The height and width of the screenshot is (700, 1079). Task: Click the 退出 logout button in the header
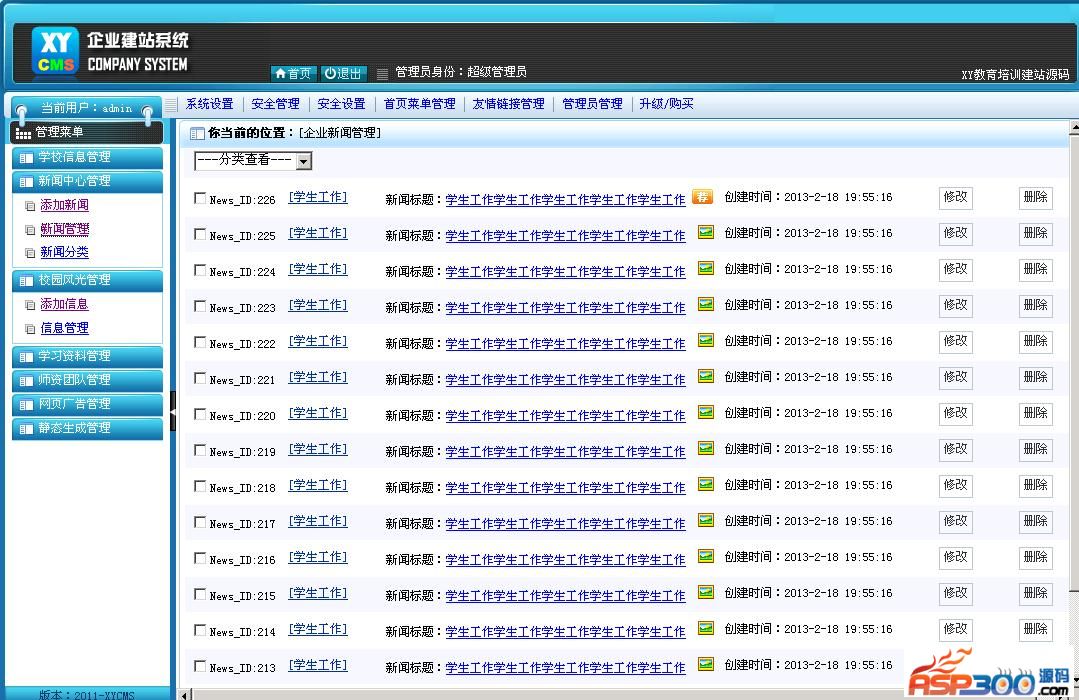(x=344, y=73)
